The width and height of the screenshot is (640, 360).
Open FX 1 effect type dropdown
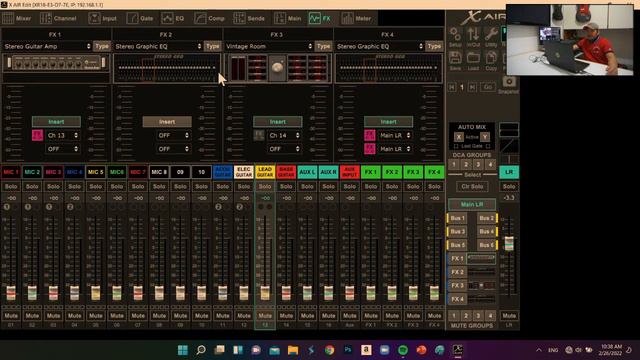[47, 46]
